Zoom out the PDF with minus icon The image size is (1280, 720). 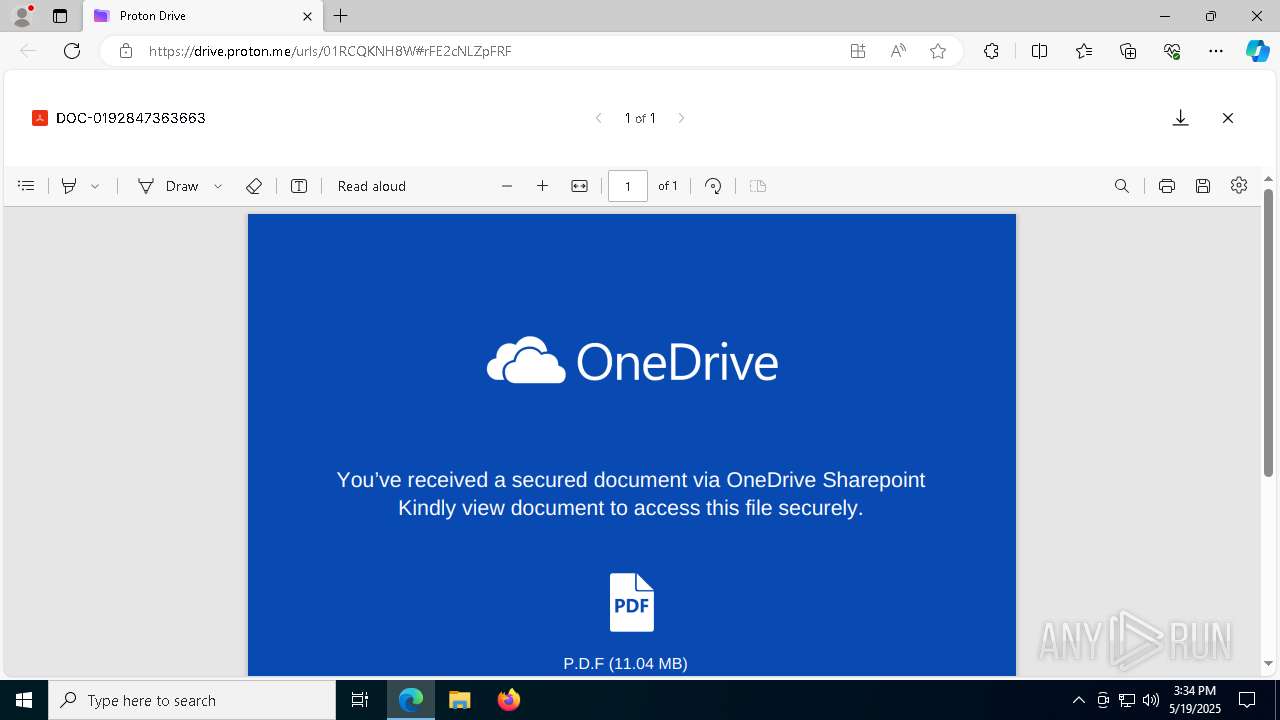pyautogui.click(x=507, y=186)
